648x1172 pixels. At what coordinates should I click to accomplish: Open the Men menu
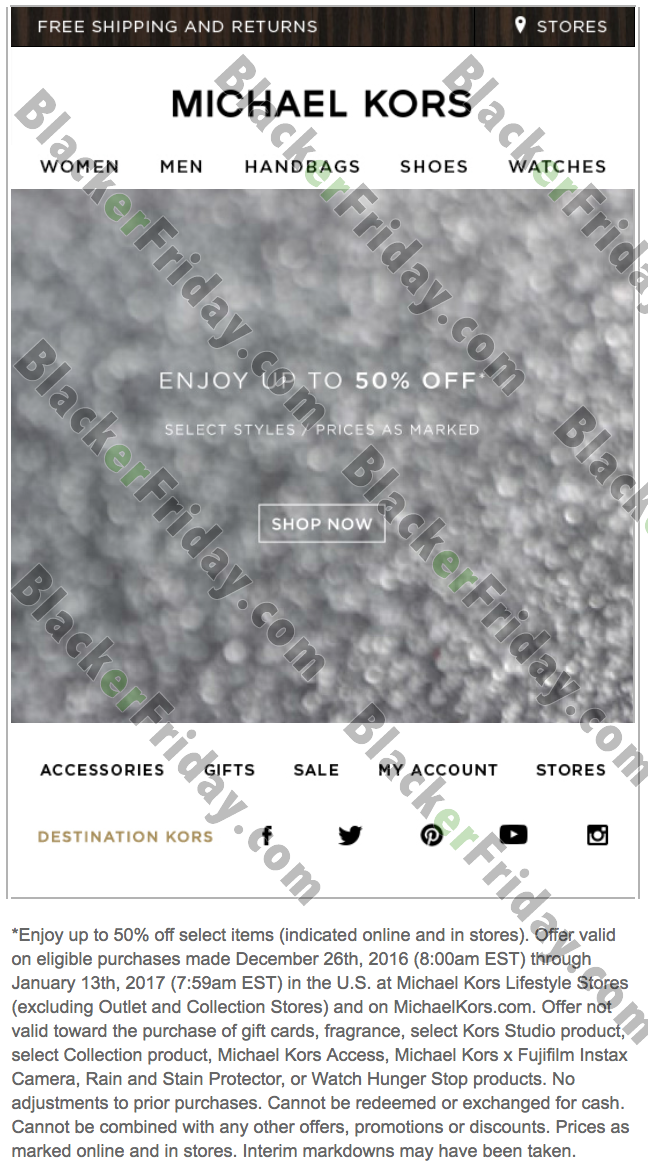(182, 167)
